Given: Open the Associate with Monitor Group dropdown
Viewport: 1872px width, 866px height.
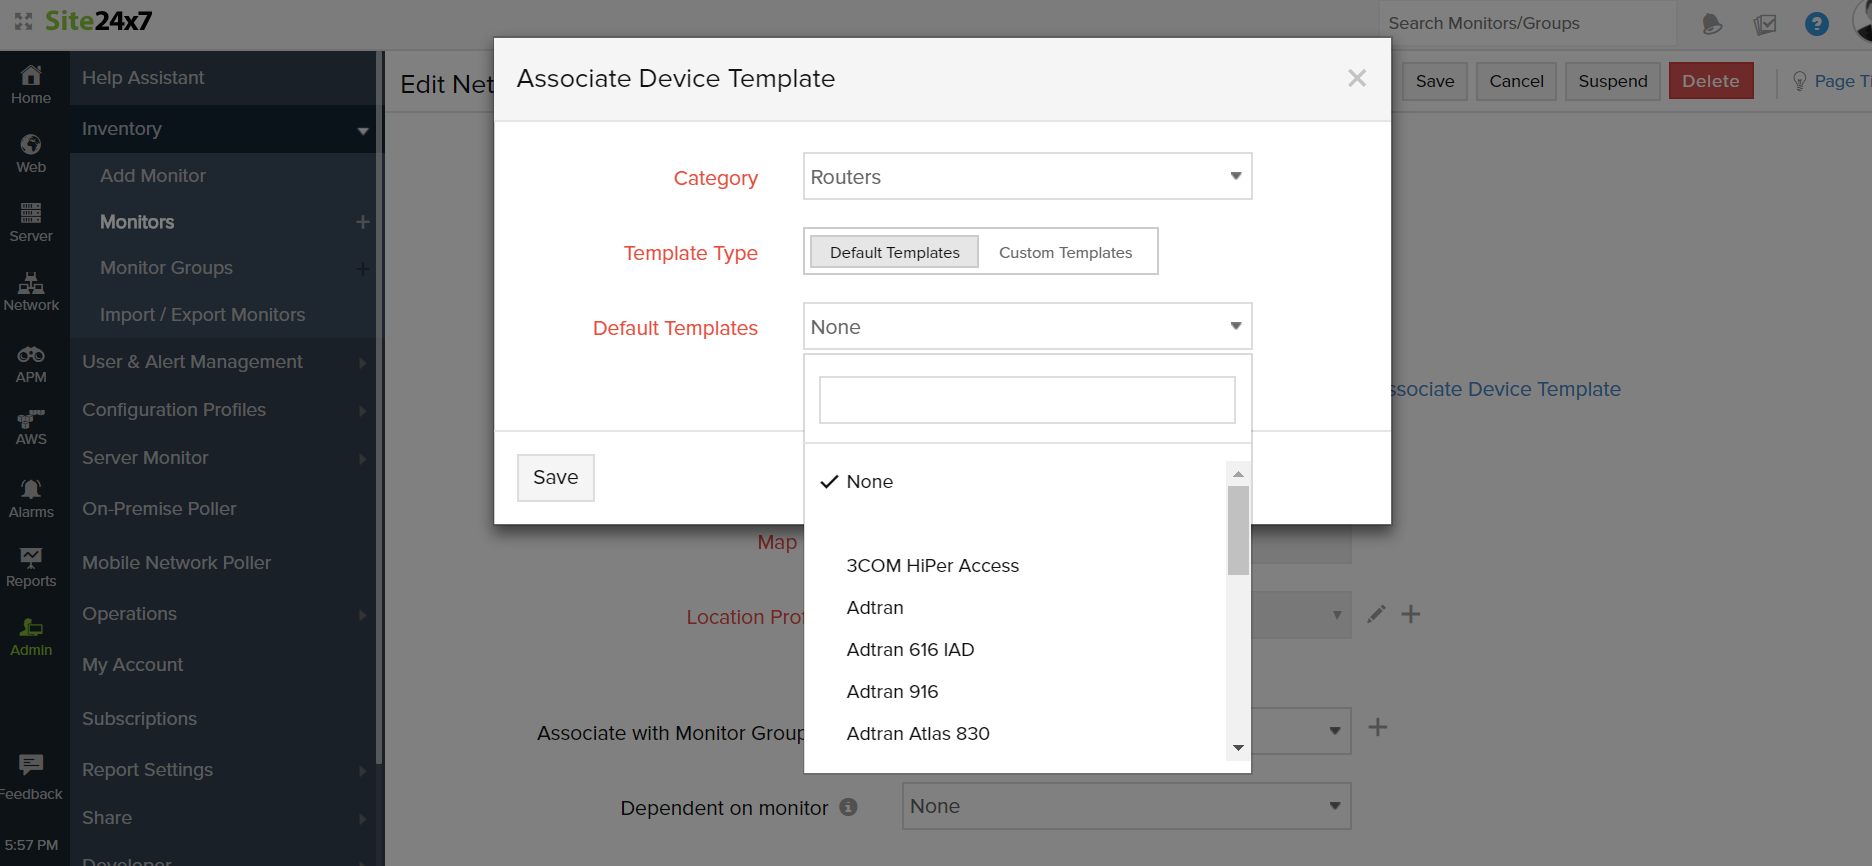Looking at the screenshot, I should 1301,732.
